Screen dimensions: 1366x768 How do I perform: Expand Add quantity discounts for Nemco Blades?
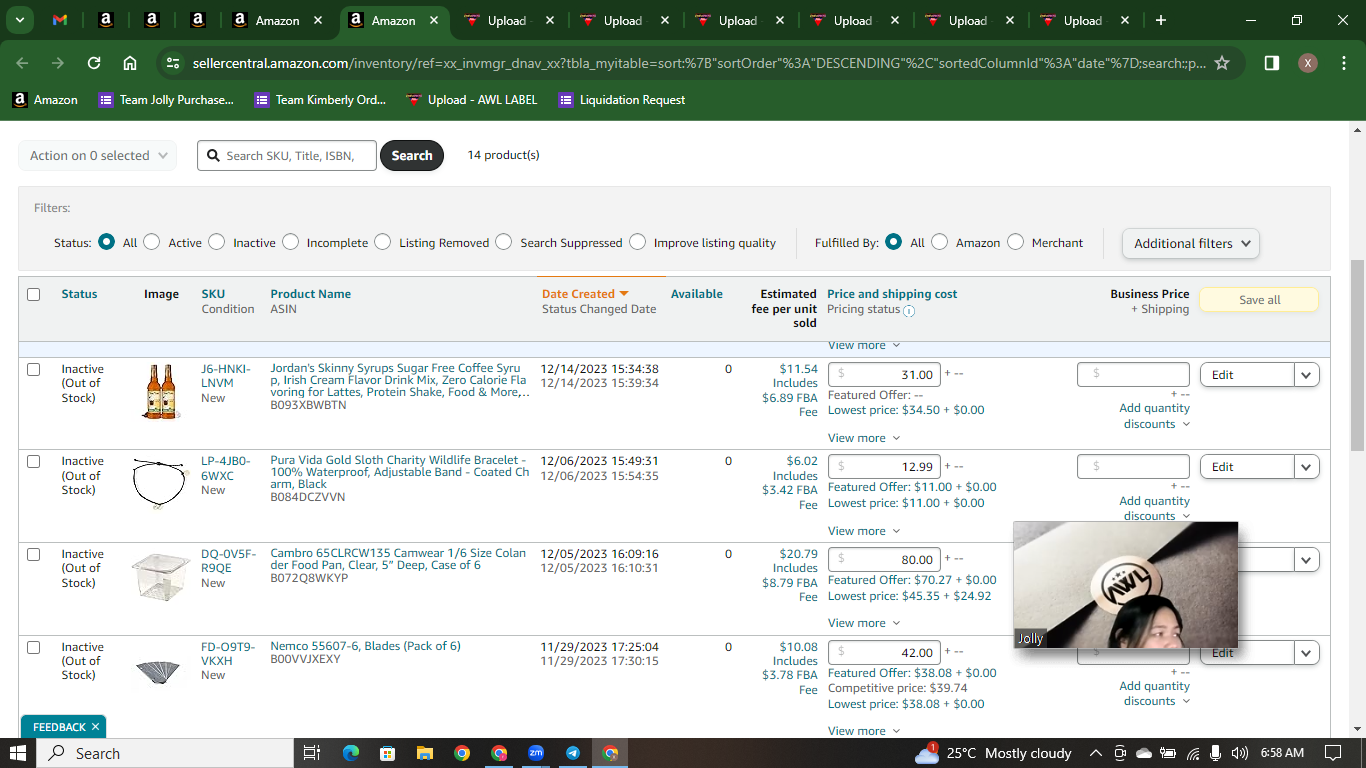(1154, 694)
